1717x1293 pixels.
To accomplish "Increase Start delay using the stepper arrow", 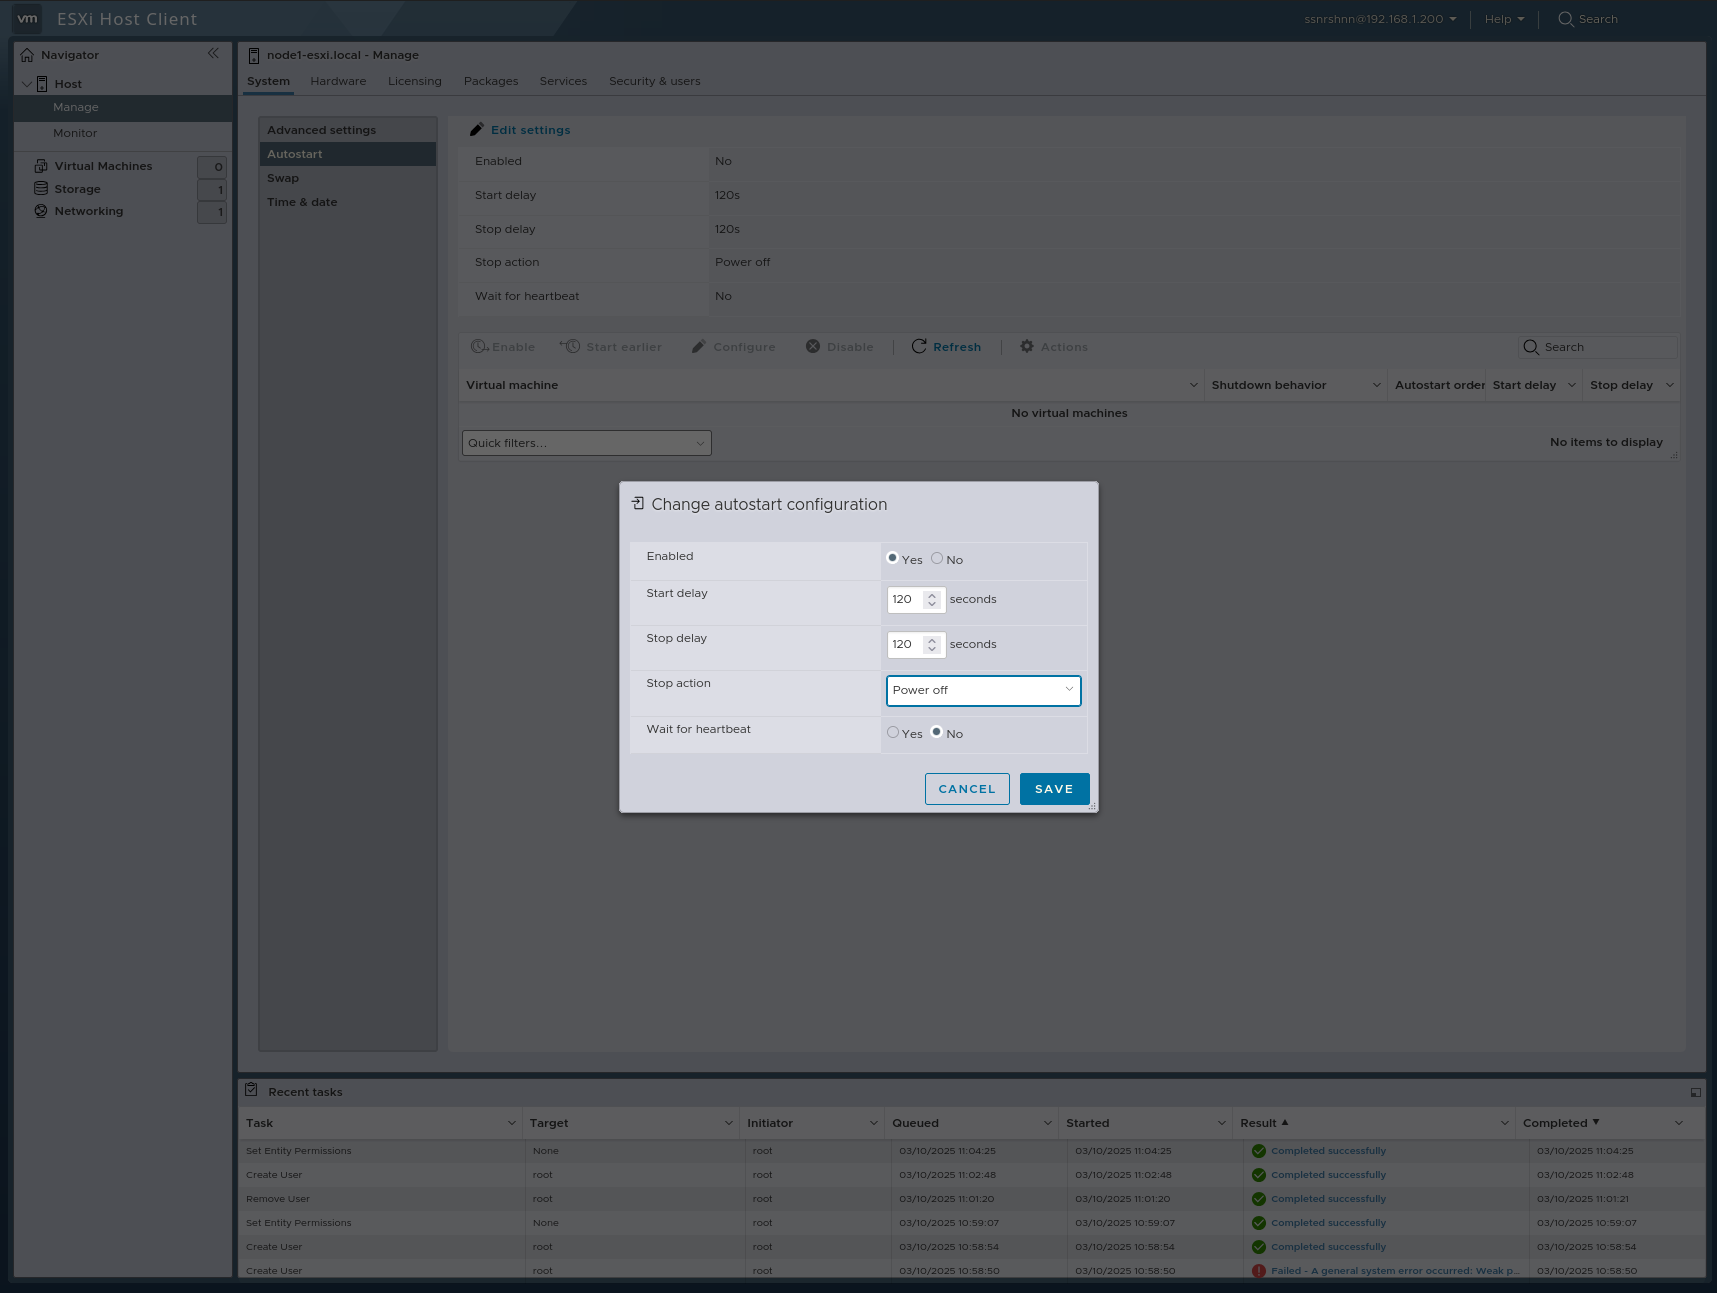I will click(932, 595).
